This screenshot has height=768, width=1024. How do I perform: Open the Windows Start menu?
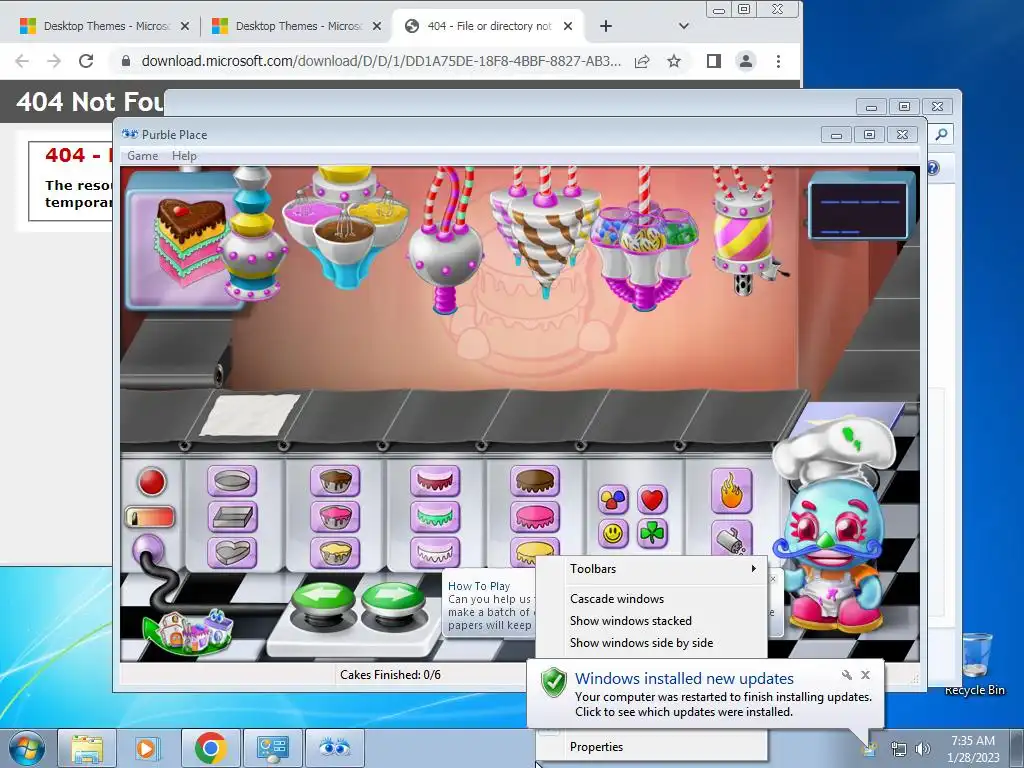pos(27,748)
